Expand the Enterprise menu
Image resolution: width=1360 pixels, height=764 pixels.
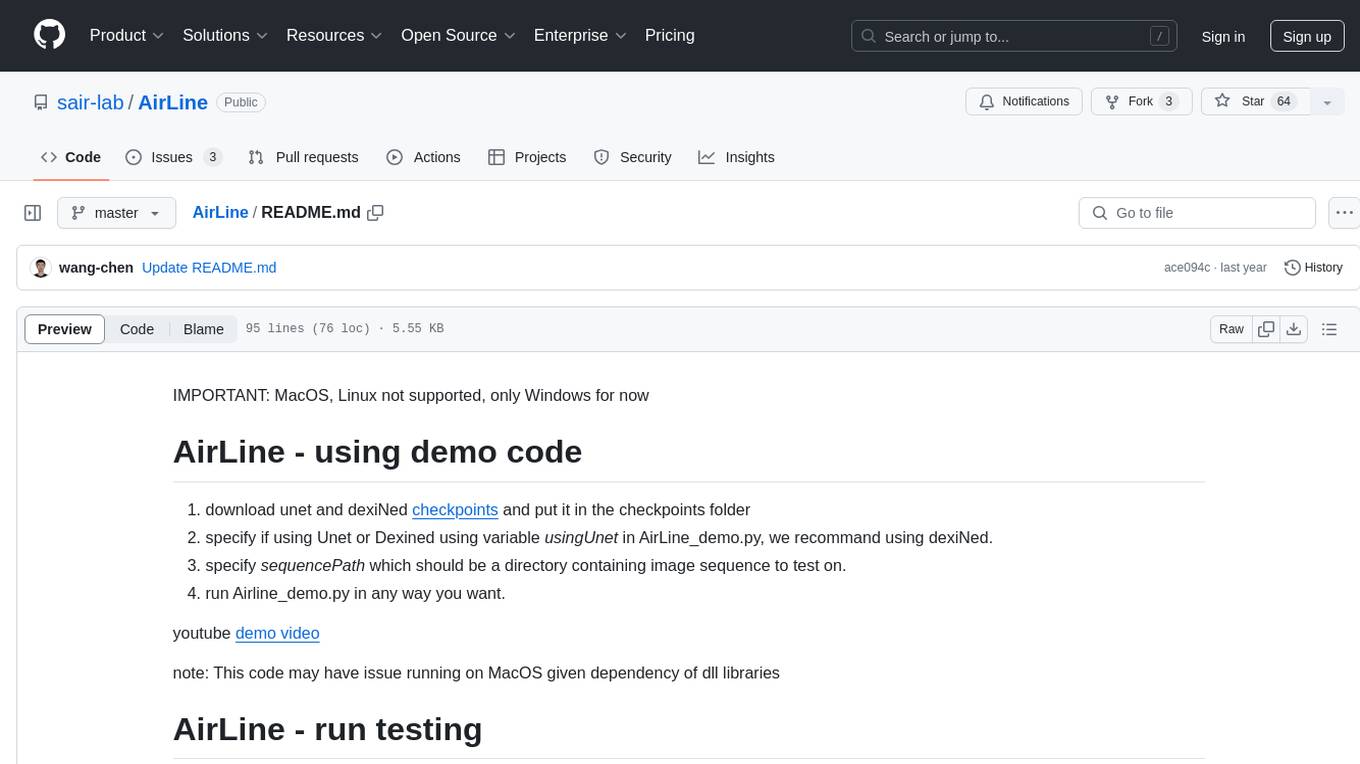pos(580,35)
